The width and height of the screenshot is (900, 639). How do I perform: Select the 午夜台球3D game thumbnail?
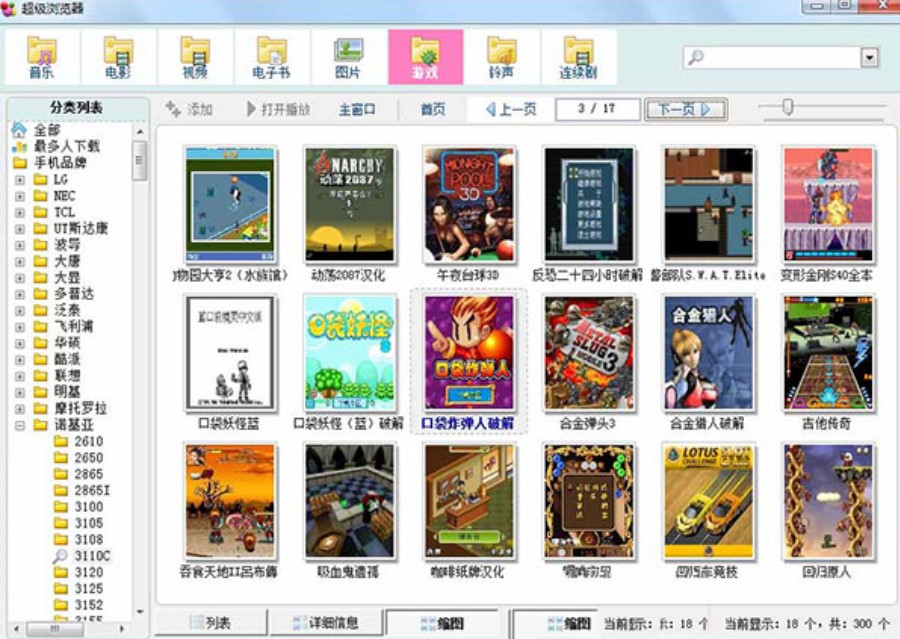point(468,206)
